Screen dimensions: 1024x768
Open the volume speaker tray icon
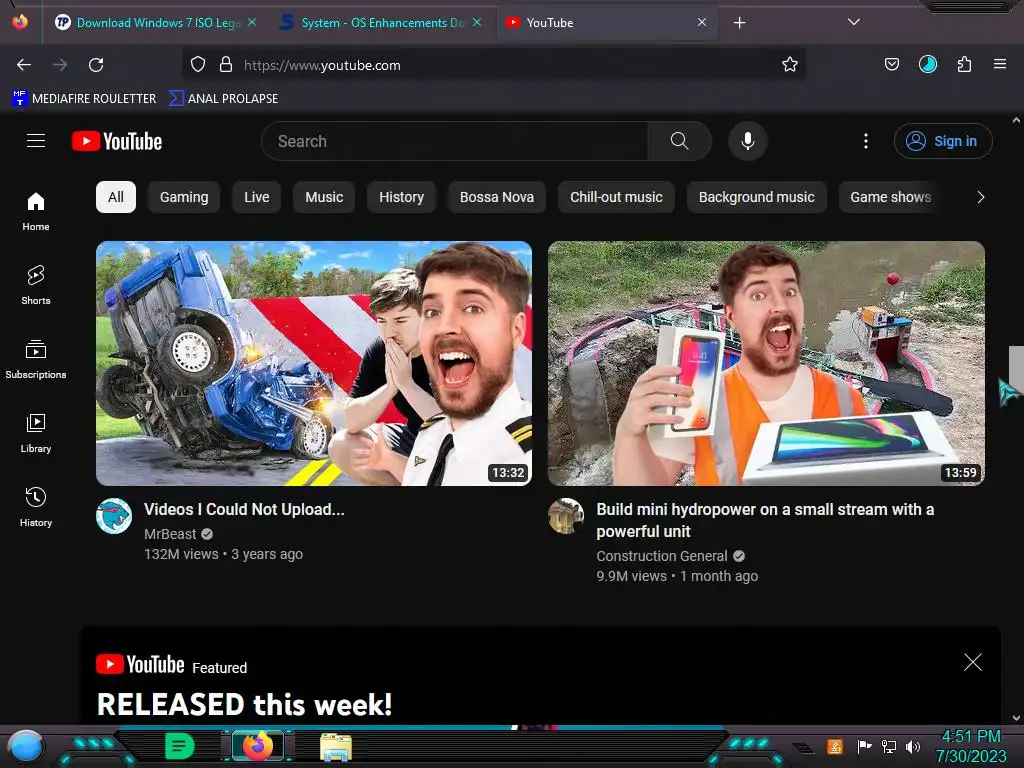coord(913,746)
